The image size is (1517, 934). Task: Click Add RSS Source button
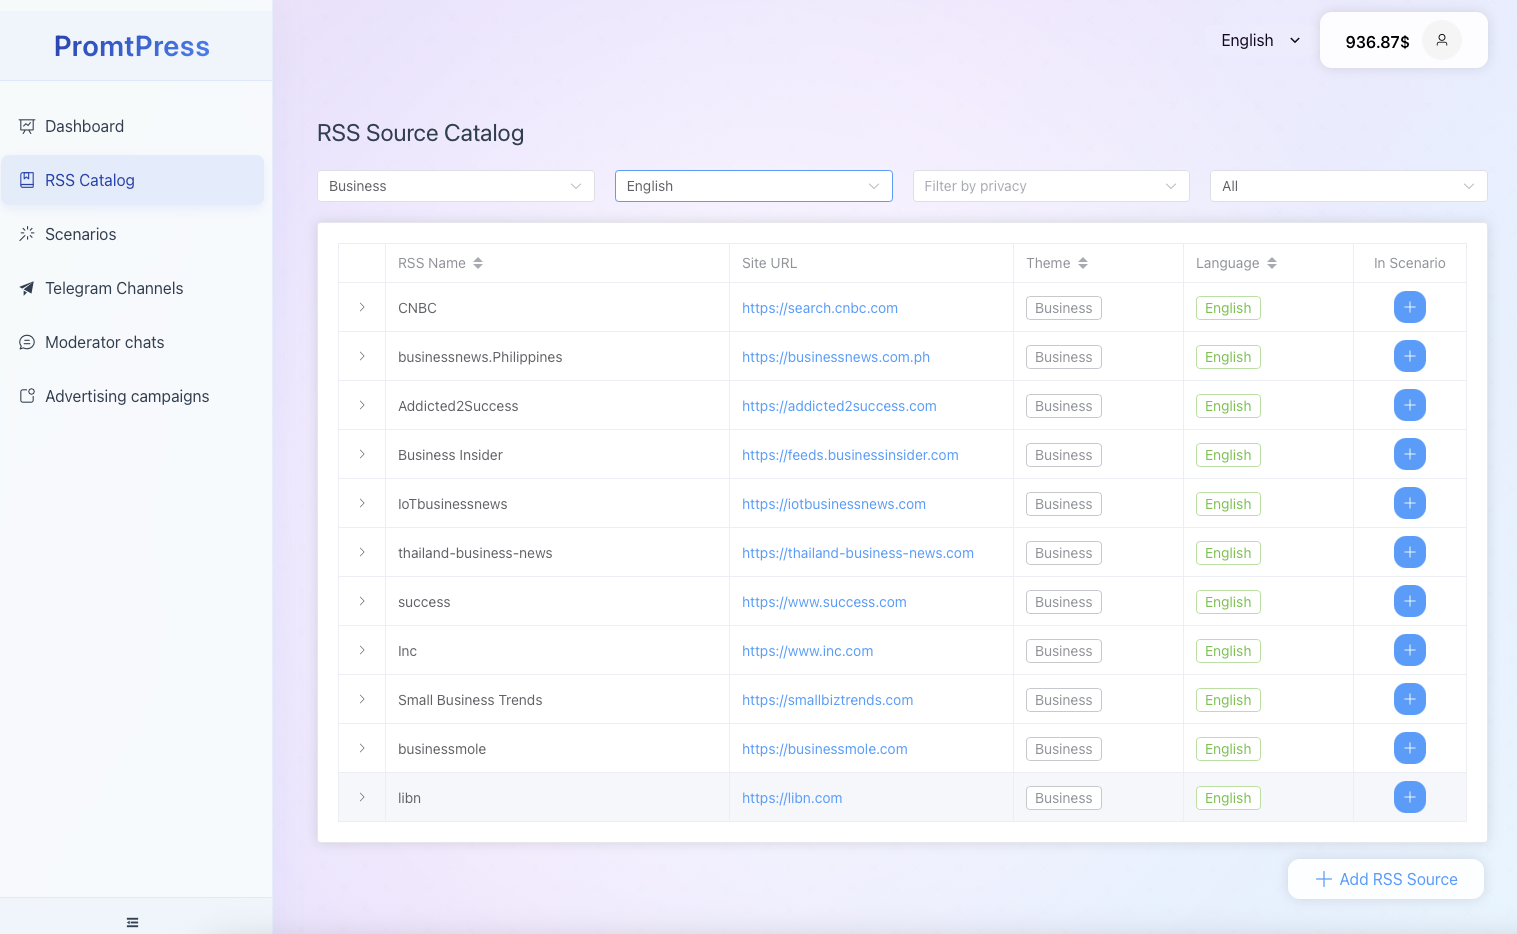point(1386,879)
